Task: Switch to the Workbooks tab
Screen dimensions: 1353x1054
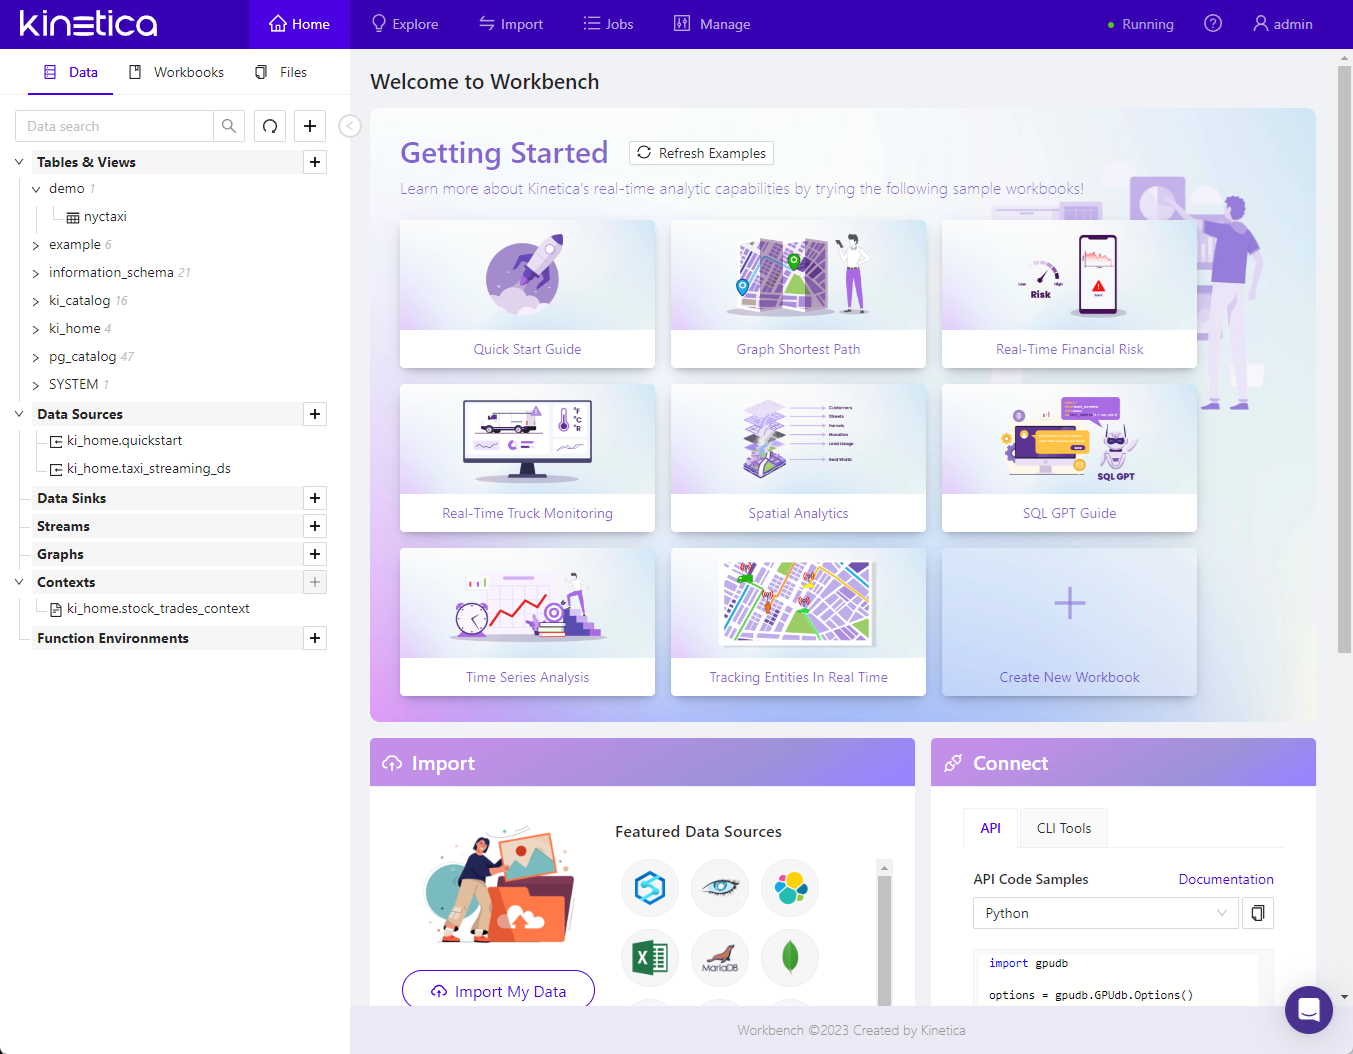Action: [177, 72]
